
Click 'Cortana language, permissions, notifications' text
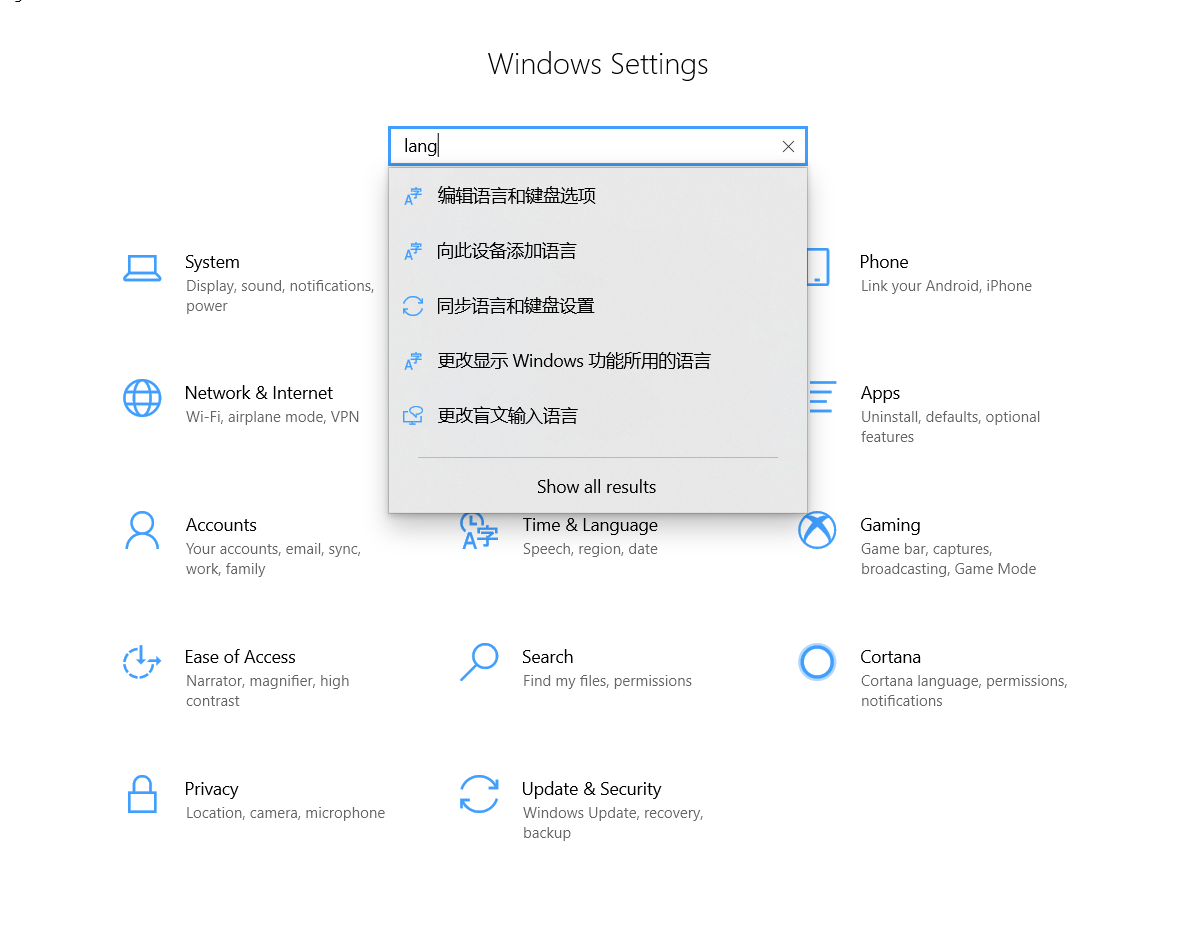[x=964, y=691]
